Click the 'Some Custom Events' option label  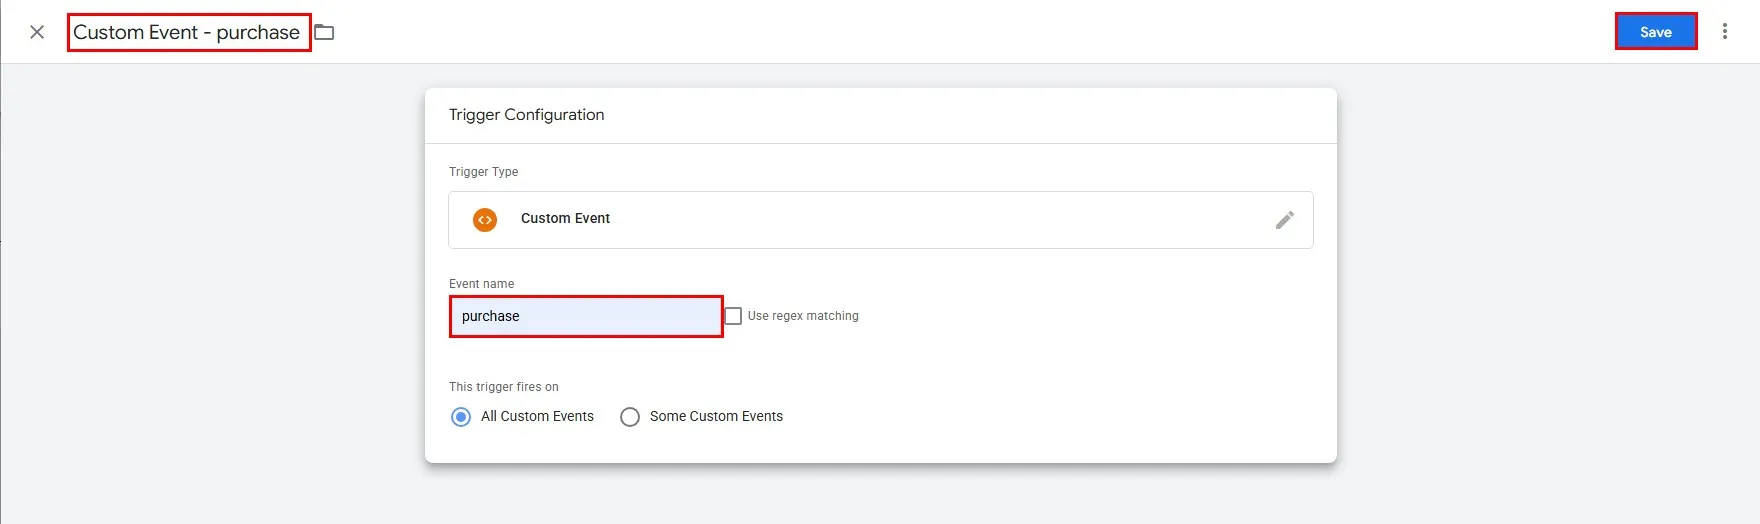(716, 416)
